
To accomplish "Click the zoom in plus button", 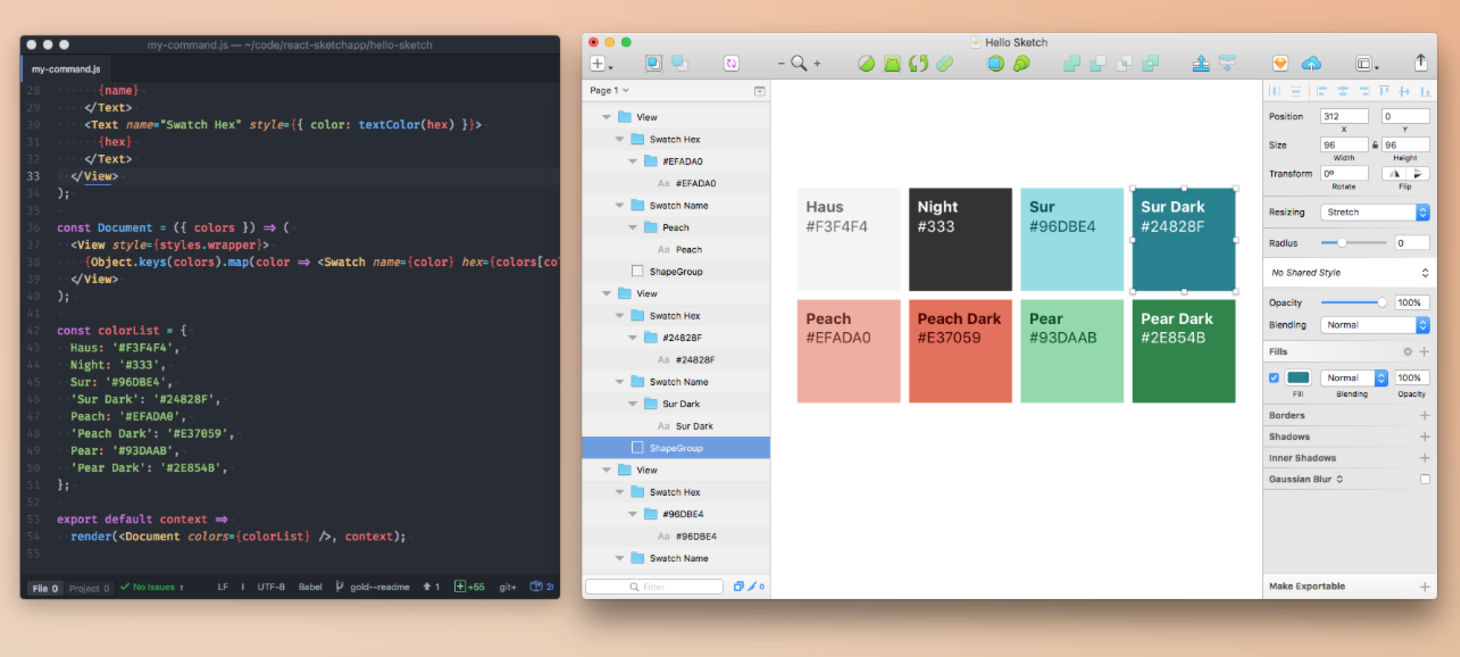I will (x=817, y=64).
